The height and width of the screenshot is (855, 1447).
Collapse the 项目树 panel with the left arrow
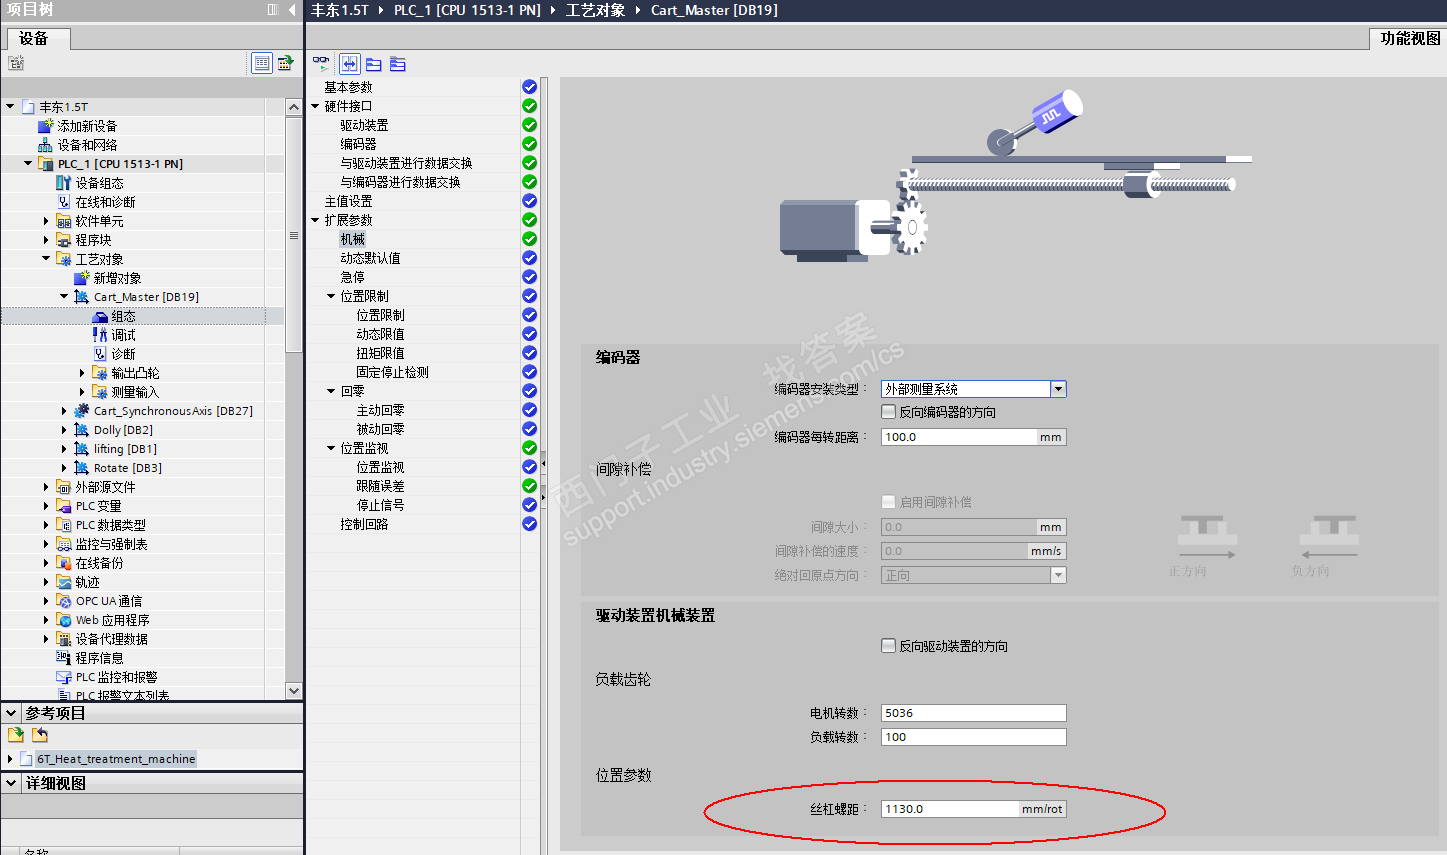click(x=292, y=10)
